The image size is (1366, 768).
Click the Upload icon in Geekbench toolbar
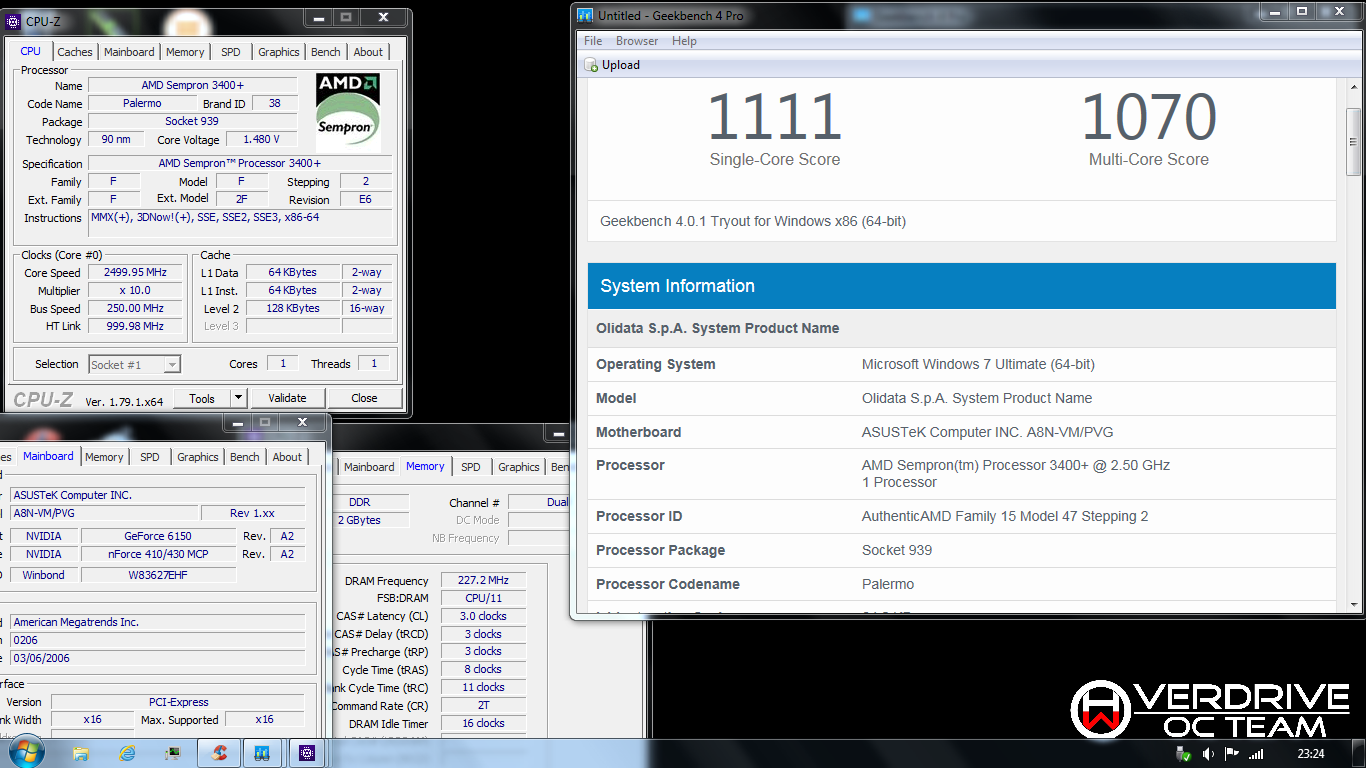590,65
